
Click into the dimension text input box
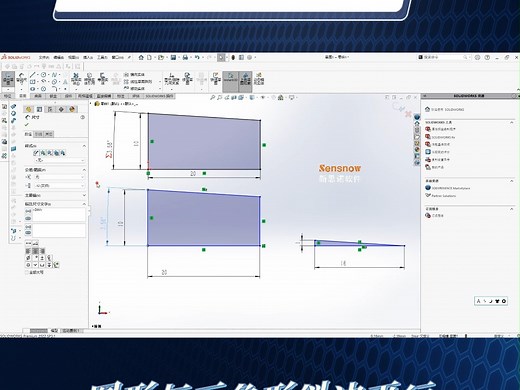point(59,214)
